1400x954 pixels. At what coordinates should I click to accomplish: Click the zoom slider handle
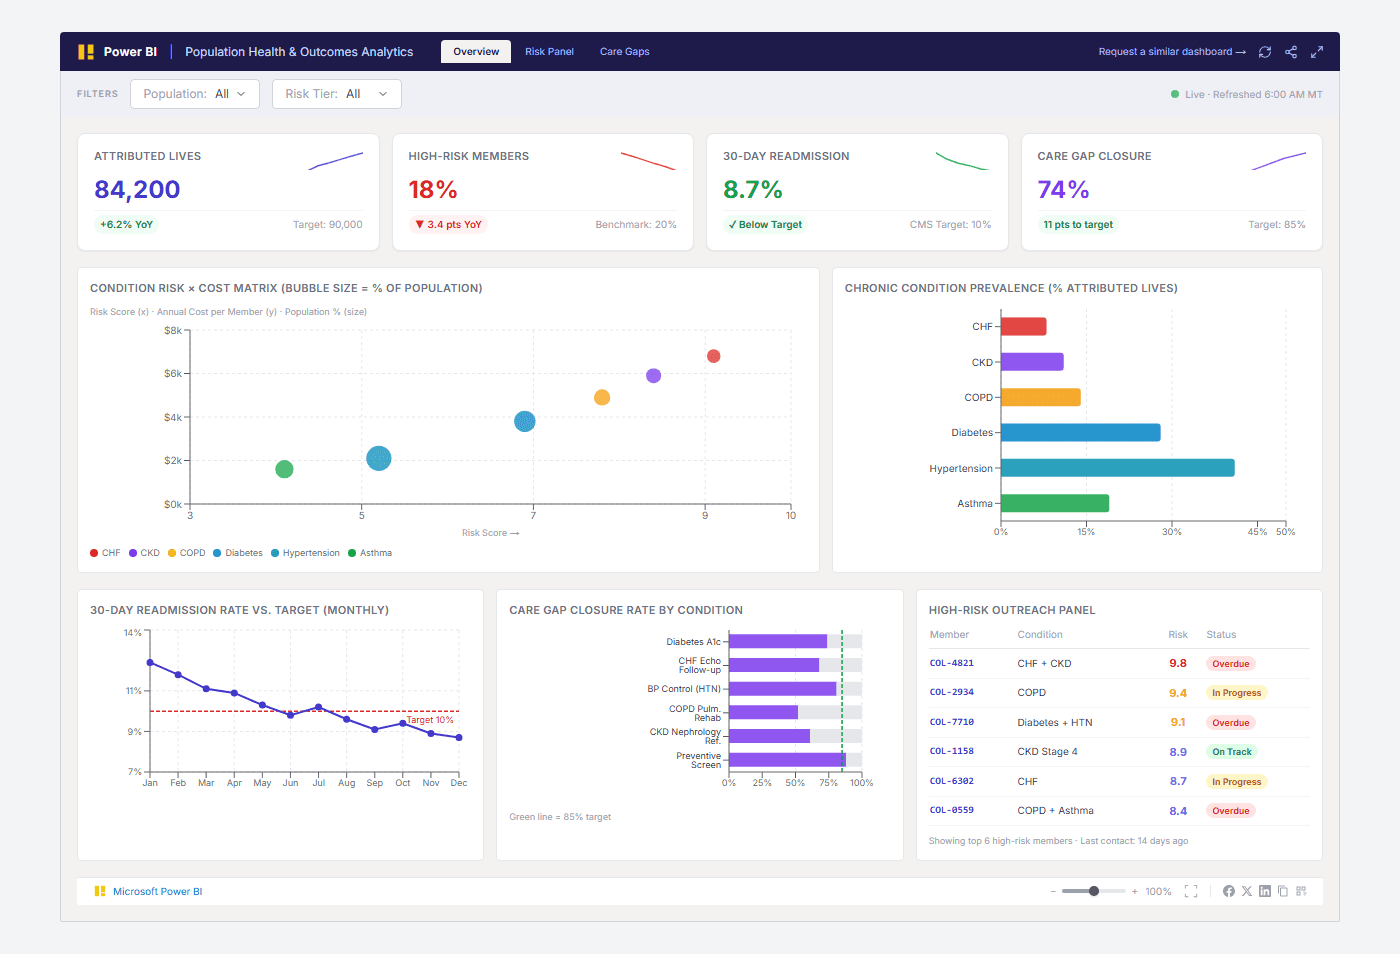[1094, 891]
